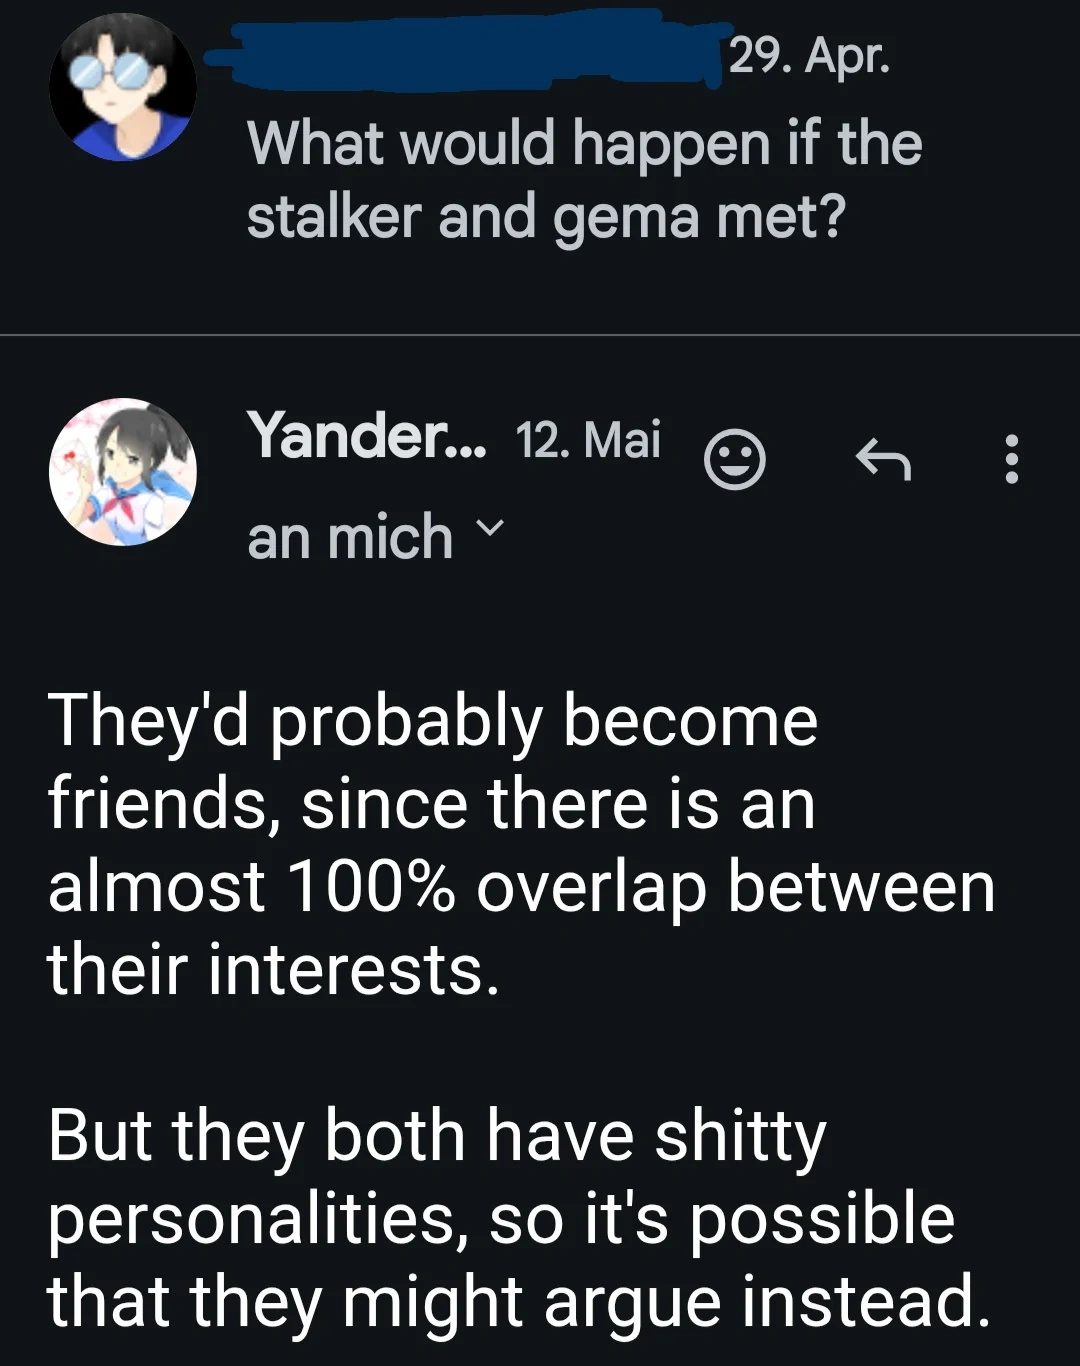Click the 'an mich' recipient label

[350, 537]
